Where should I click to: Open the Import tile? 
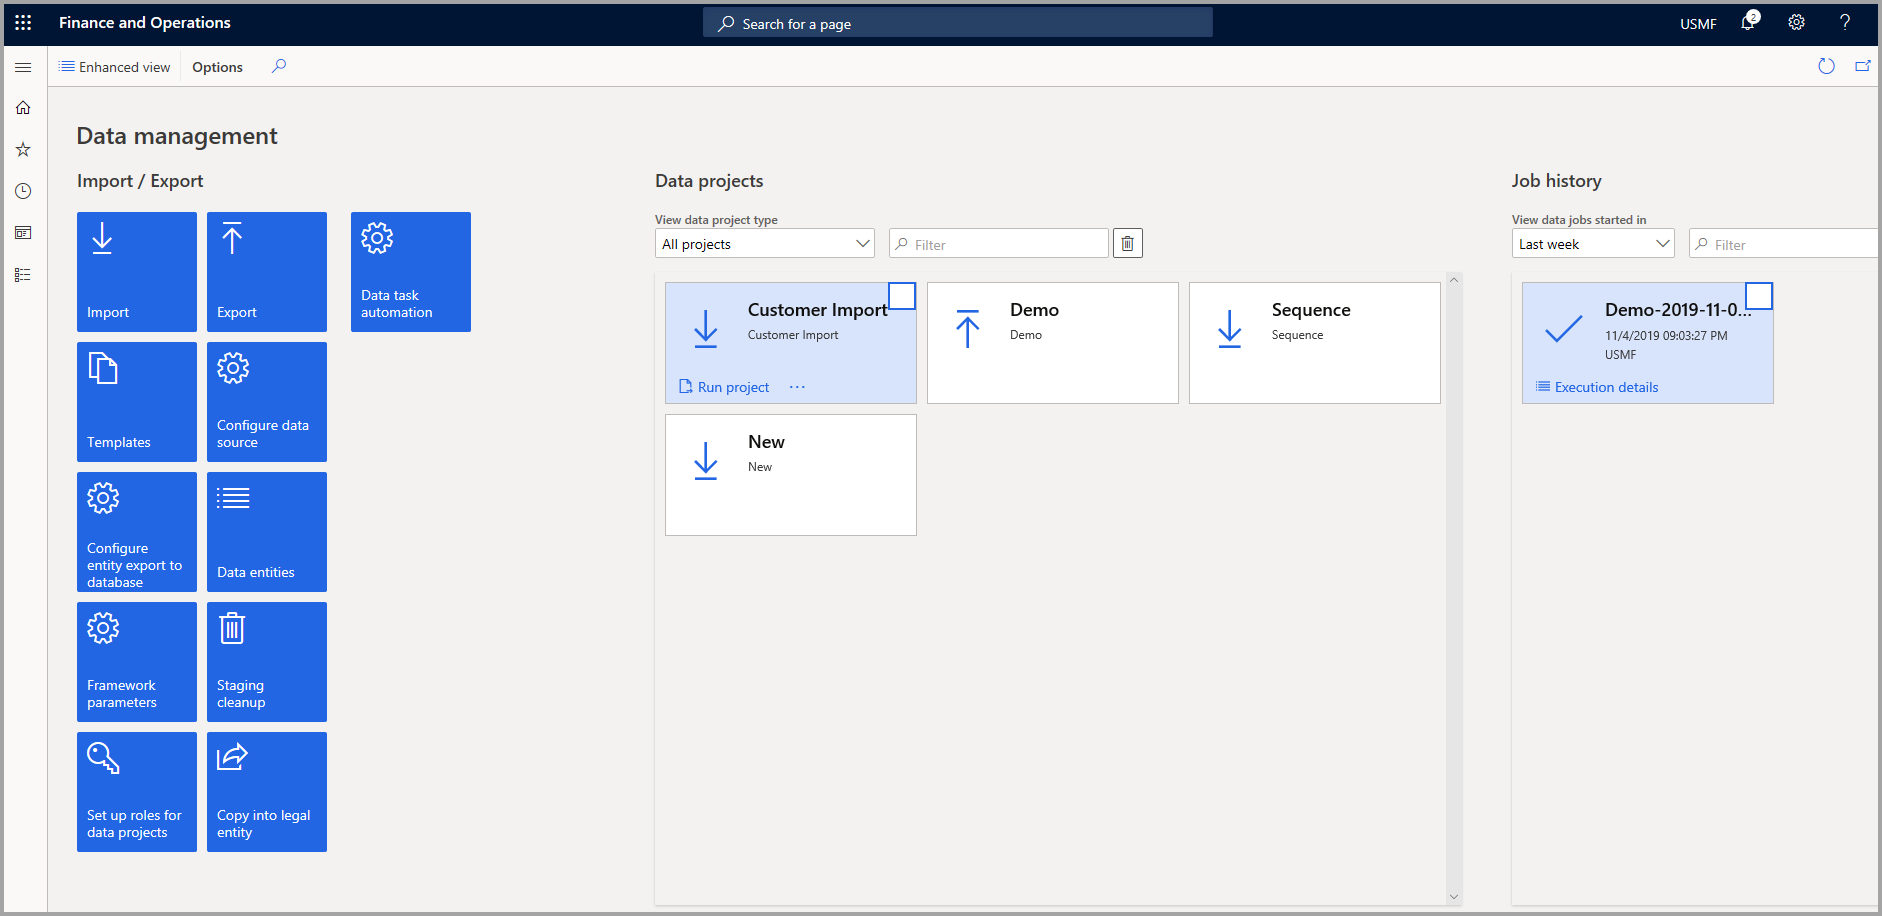(x=137, y=271)
